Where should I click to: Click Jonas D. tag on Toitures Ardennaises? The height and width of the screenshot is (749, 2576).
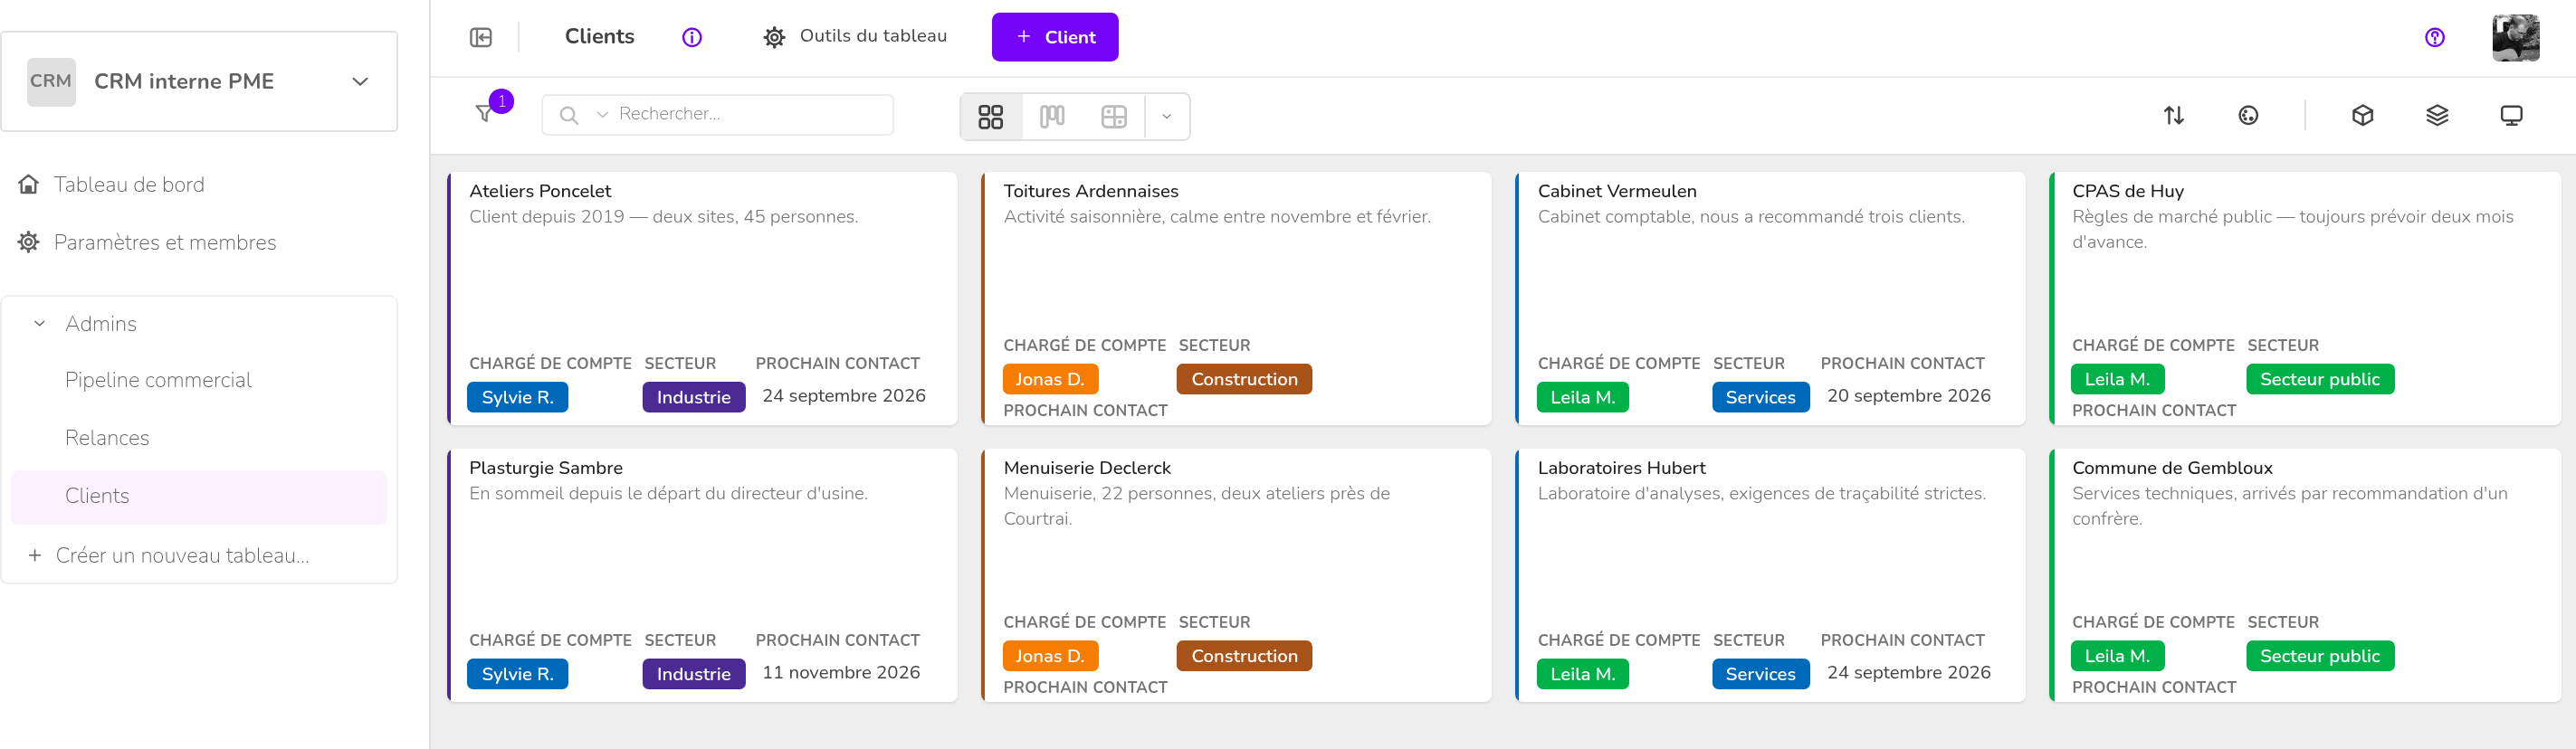(1050, 379)
